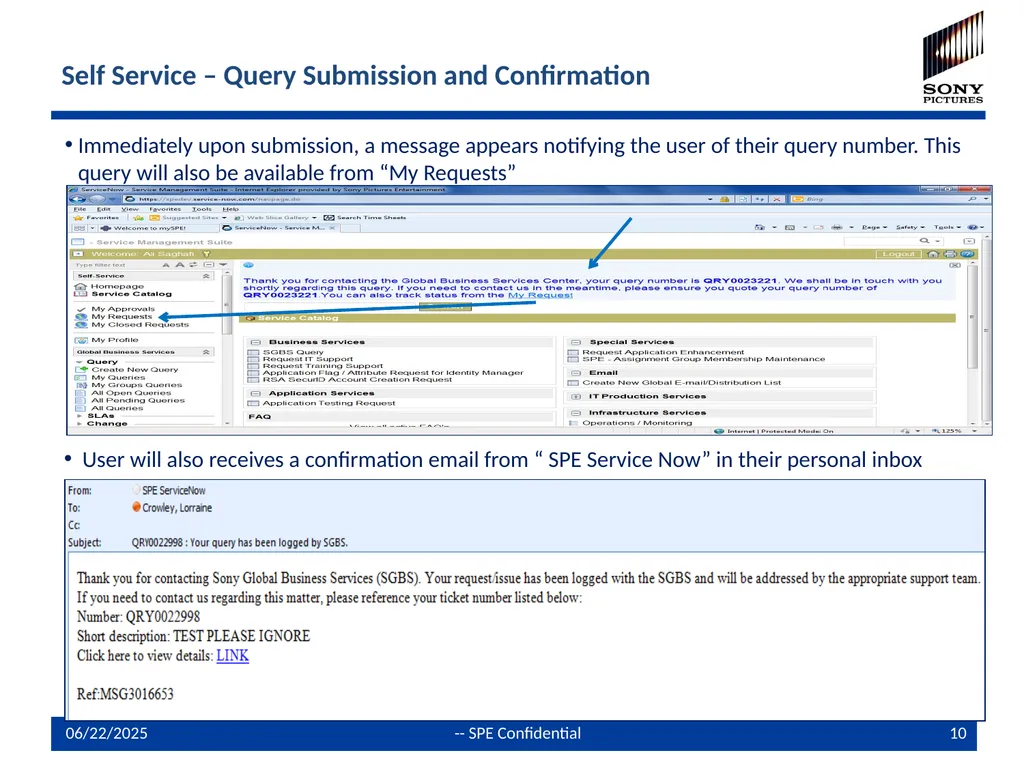Open the Page dropdown menu
Screen dimensions: 1024x768
874,227
